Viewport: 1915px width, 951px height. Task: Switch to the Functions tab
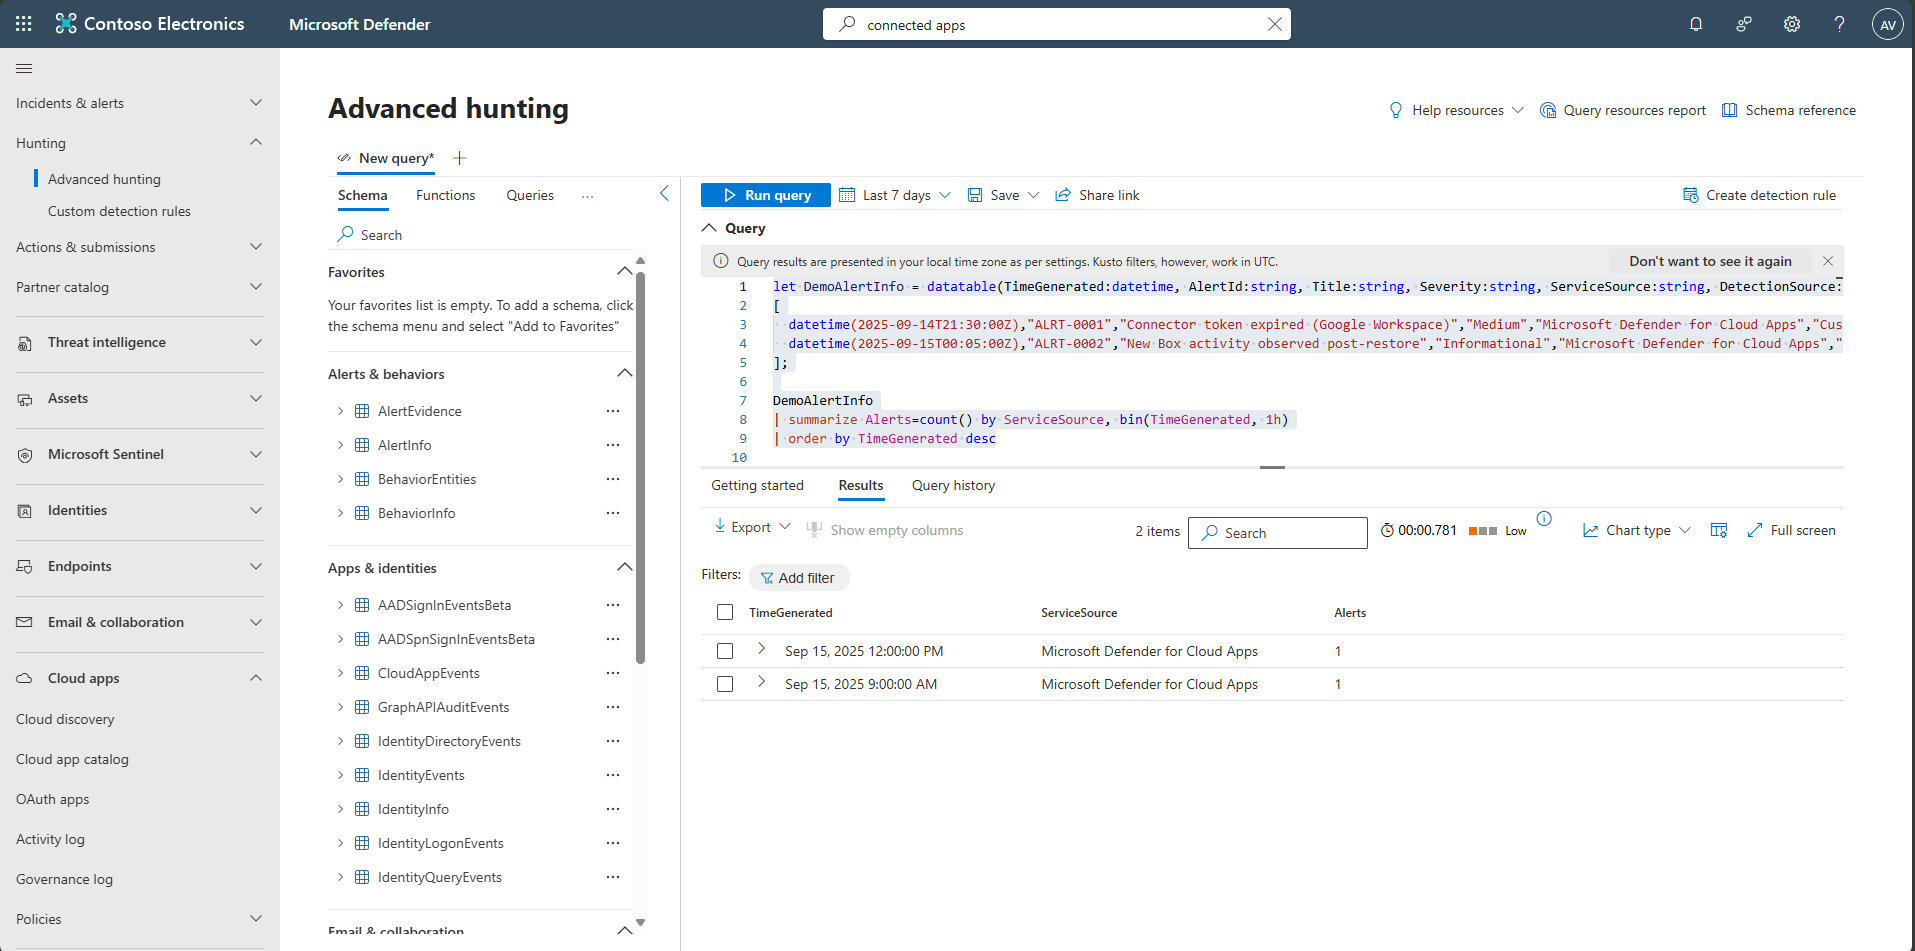tap(446, 195)
